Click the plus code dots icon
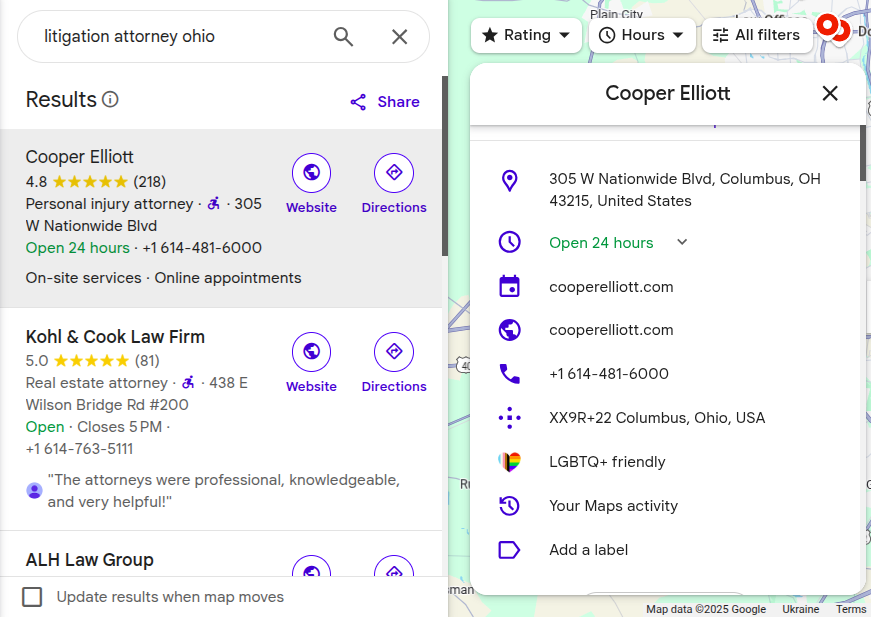The height and width of the screenshot is (617, 871). coord(509,418)
